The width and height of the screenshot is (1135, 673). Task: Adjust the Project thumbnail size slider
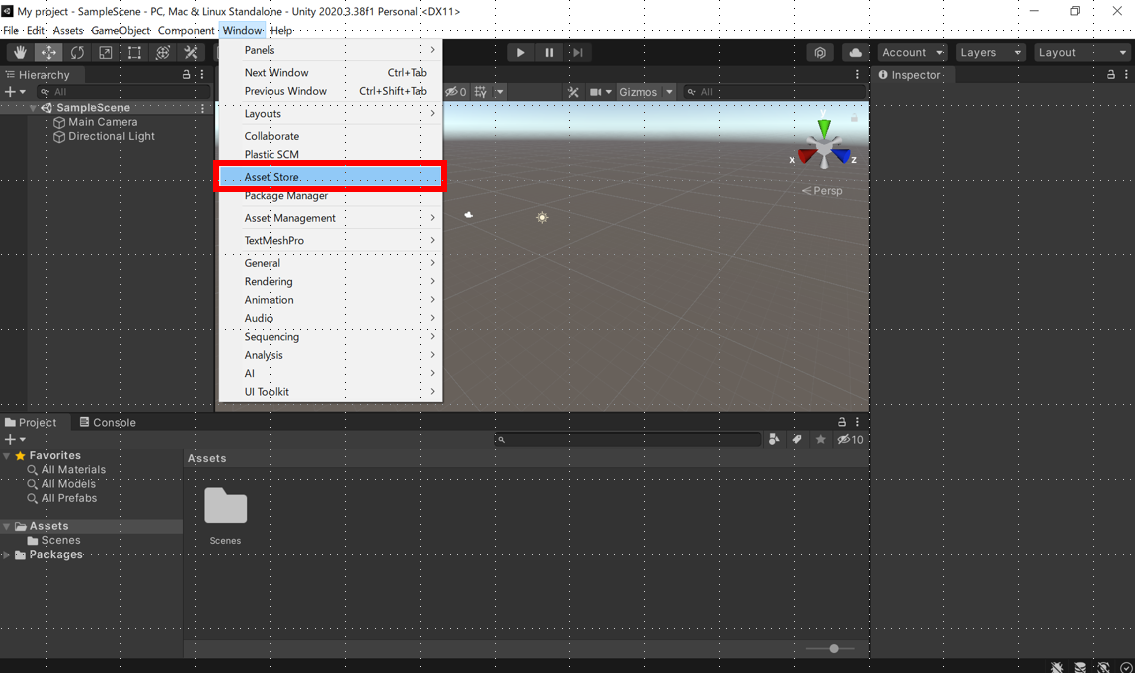(832, 648)
